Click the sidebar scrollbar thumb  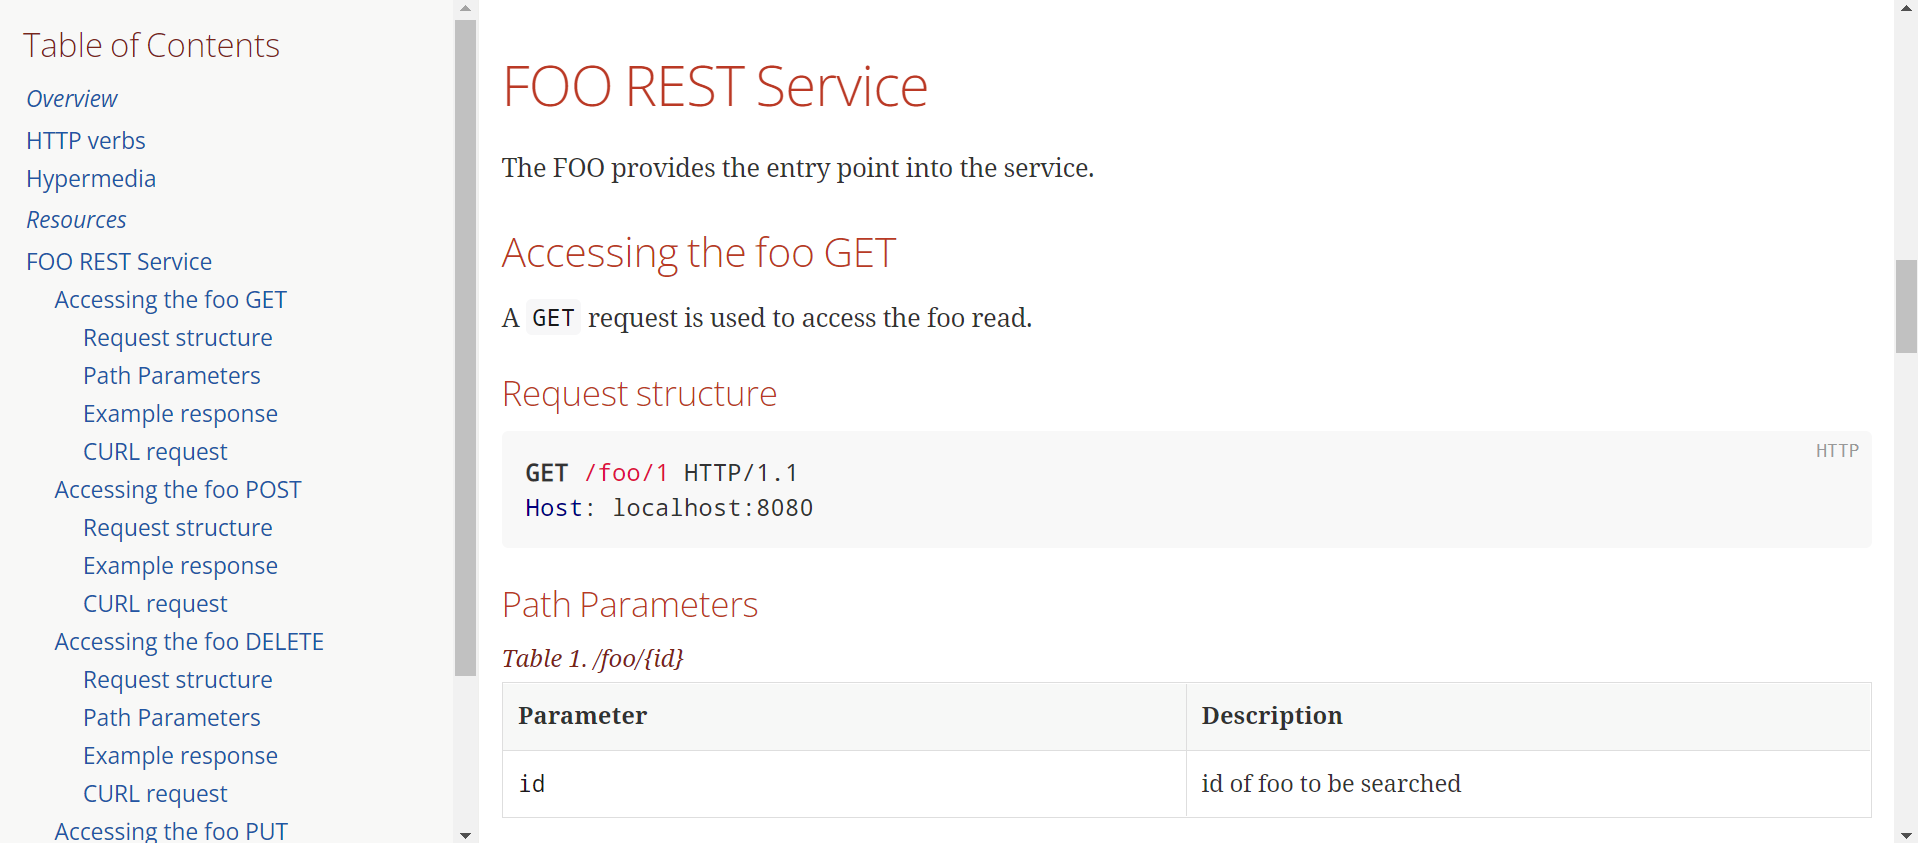(465, 348)
